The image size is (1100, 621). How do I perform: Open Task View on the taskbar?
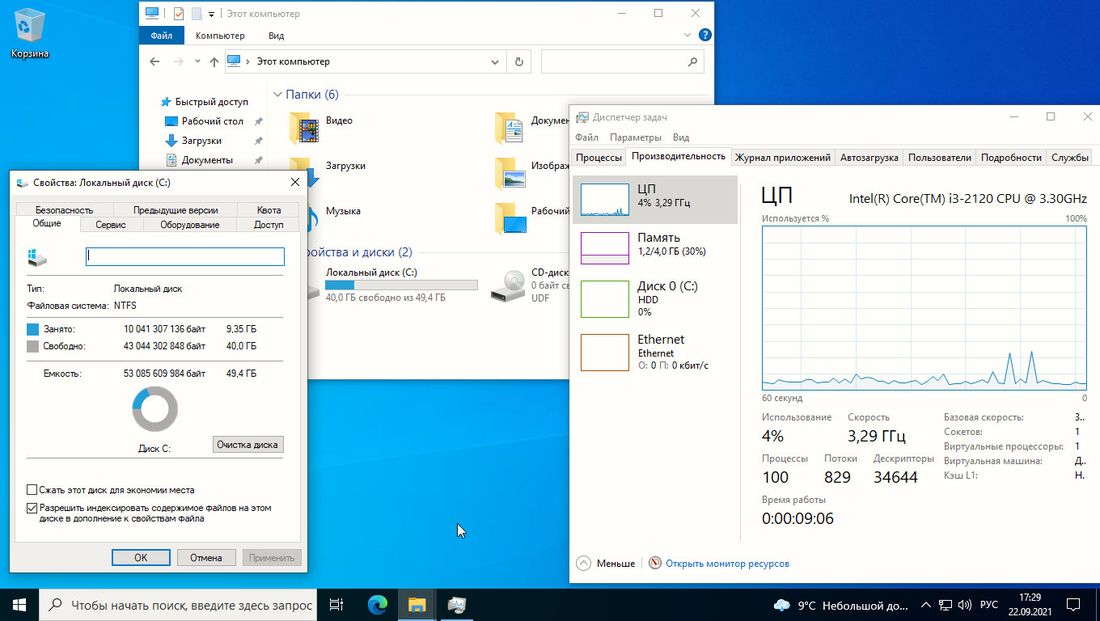[336, 605]
